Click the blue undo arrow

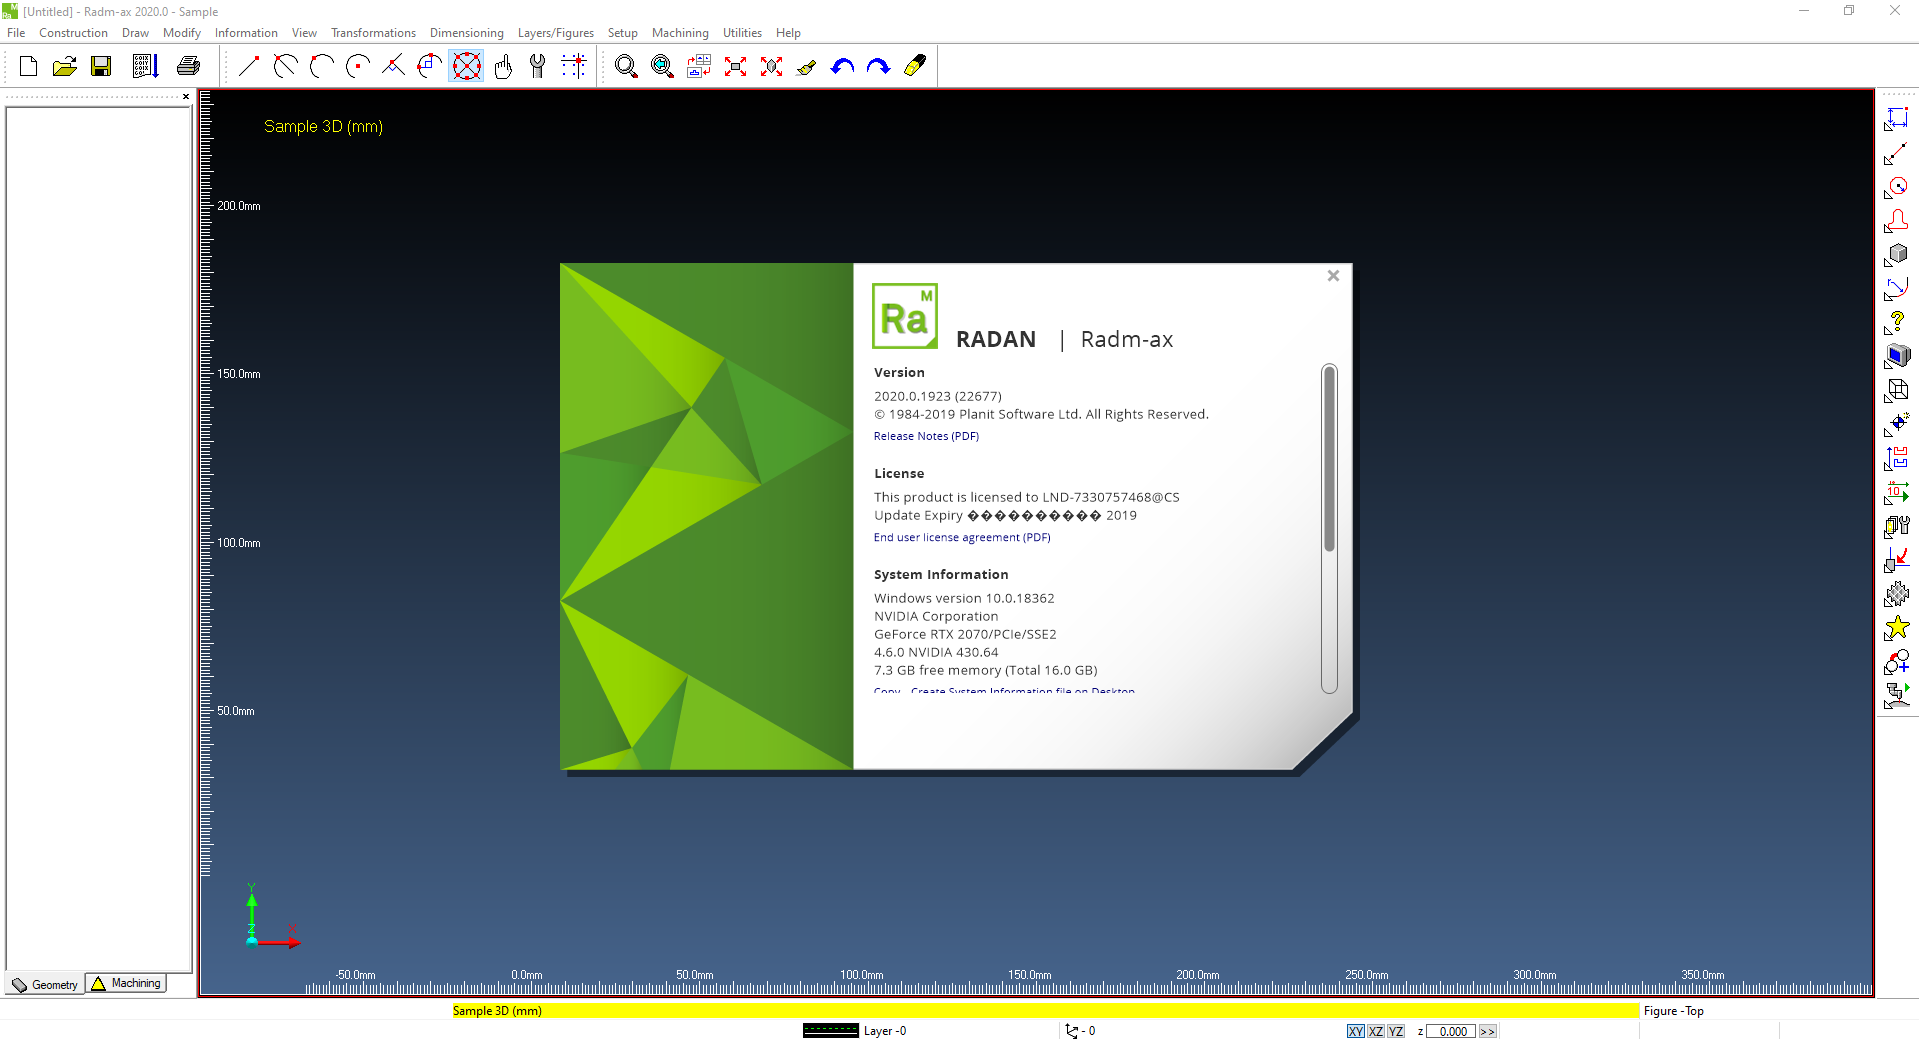tap(843, 67)
